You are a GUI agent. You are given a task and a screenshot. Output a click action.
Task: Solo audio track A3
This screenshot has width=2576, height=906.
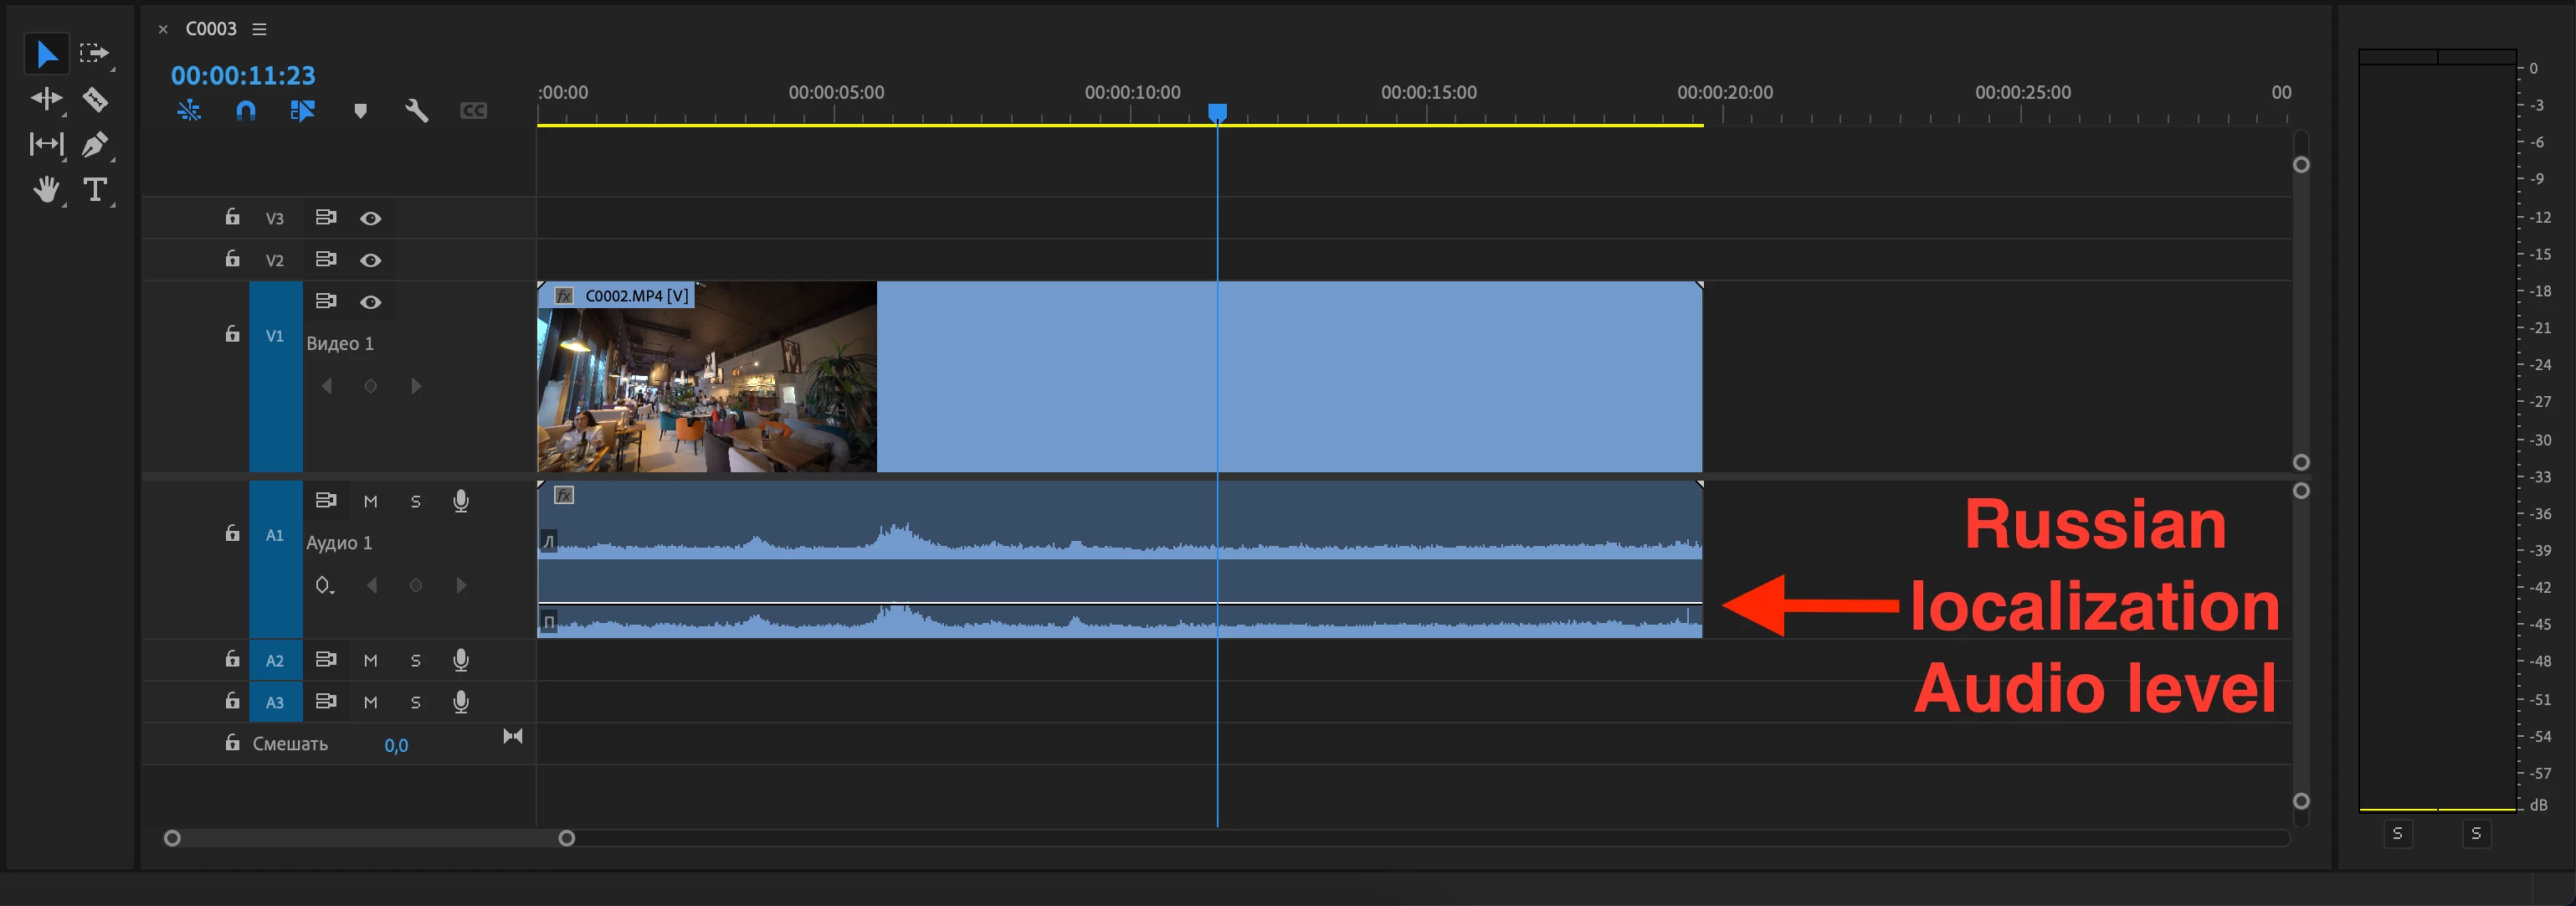[x=415, y=702]
